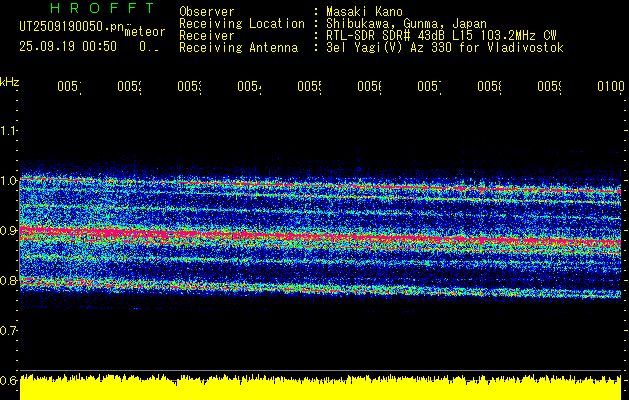Click the Observer label
This screenshot has width=629, height=400.
[207, 12]
